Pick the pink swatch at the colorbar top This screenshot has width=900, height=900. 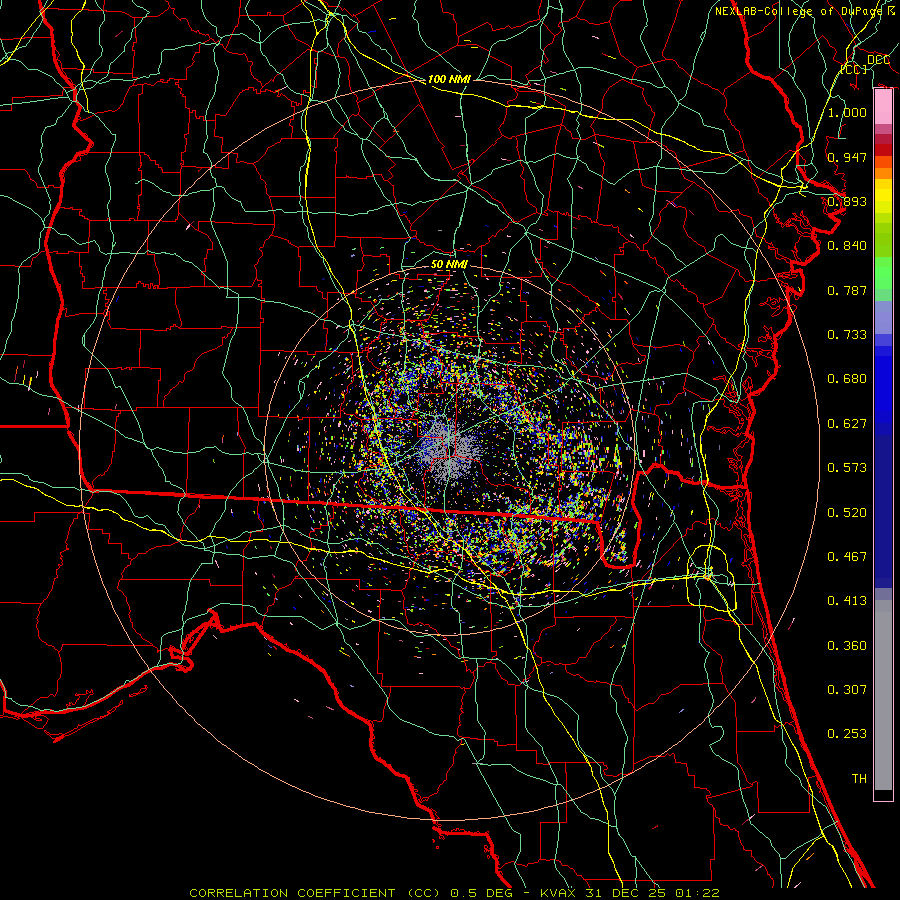[x=883, y=106]
